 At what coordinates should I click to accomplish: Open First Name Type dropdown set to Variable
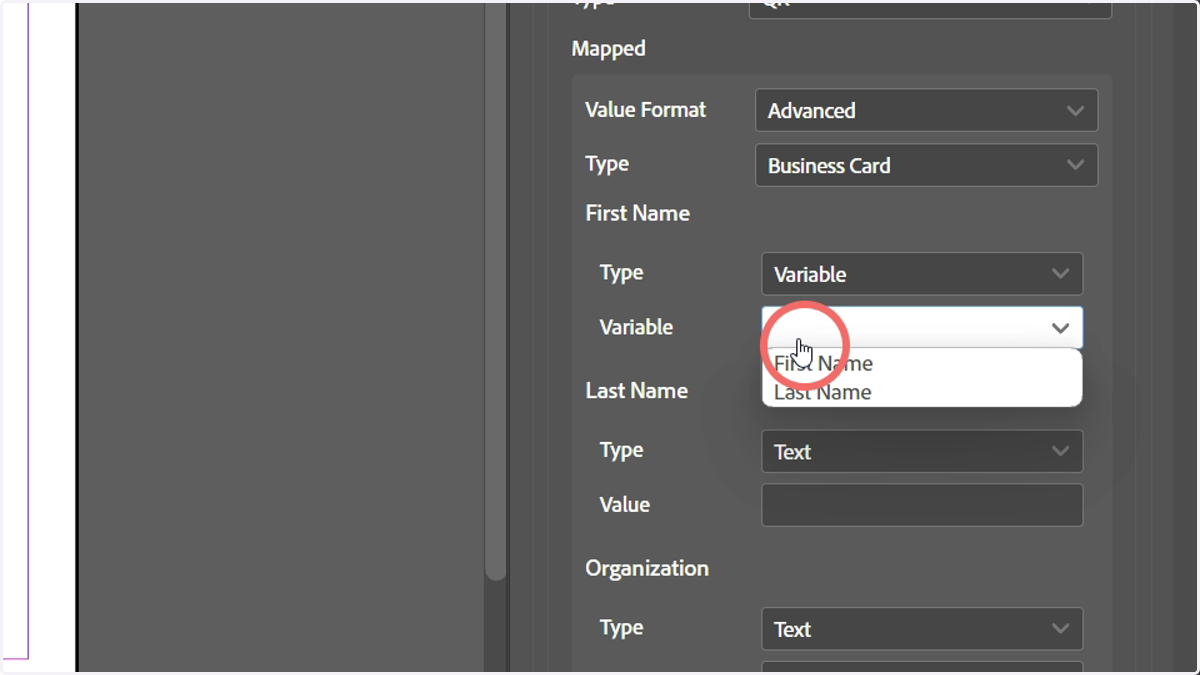tap(922, 274)
